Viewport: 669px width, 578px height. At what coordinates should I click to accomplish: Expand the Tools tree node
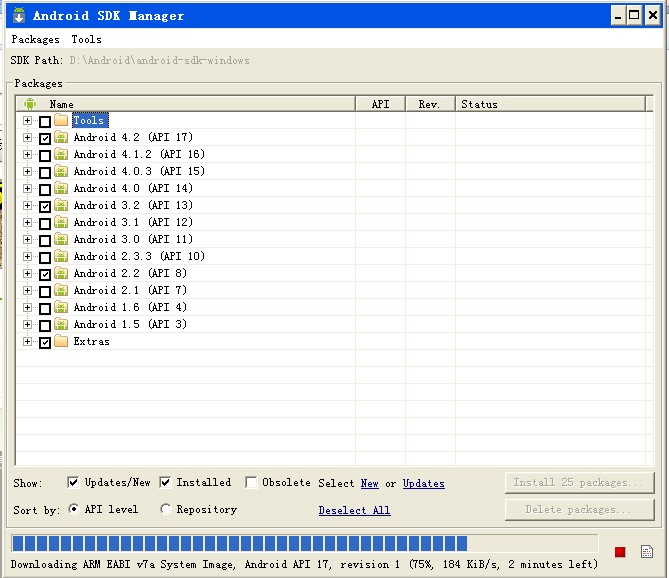27,121
